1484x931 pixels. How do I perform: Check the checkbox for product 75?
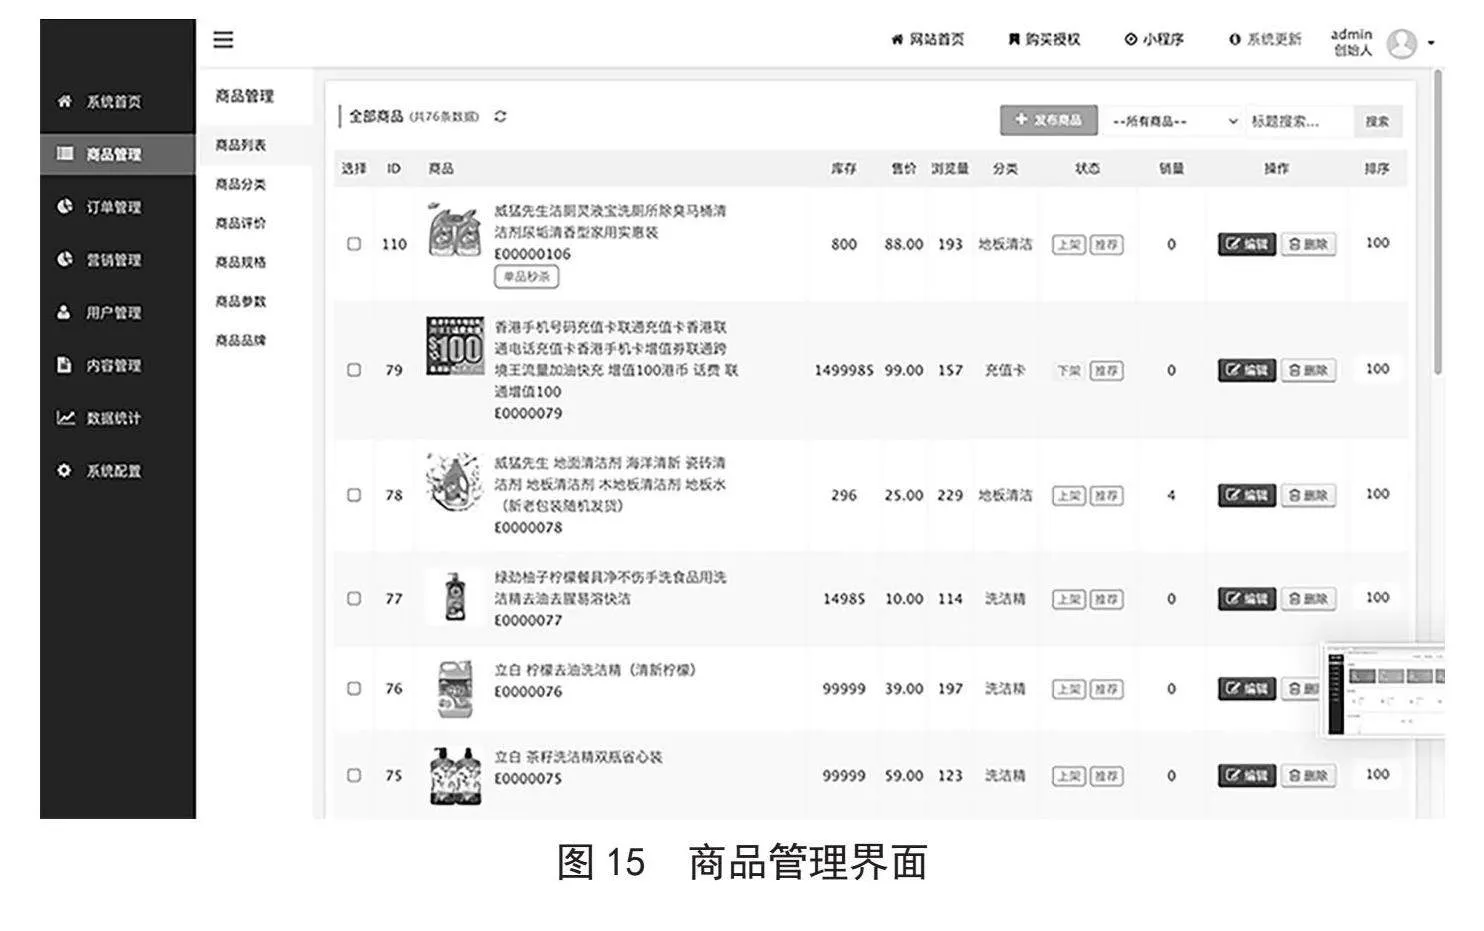tap(354, 775)
